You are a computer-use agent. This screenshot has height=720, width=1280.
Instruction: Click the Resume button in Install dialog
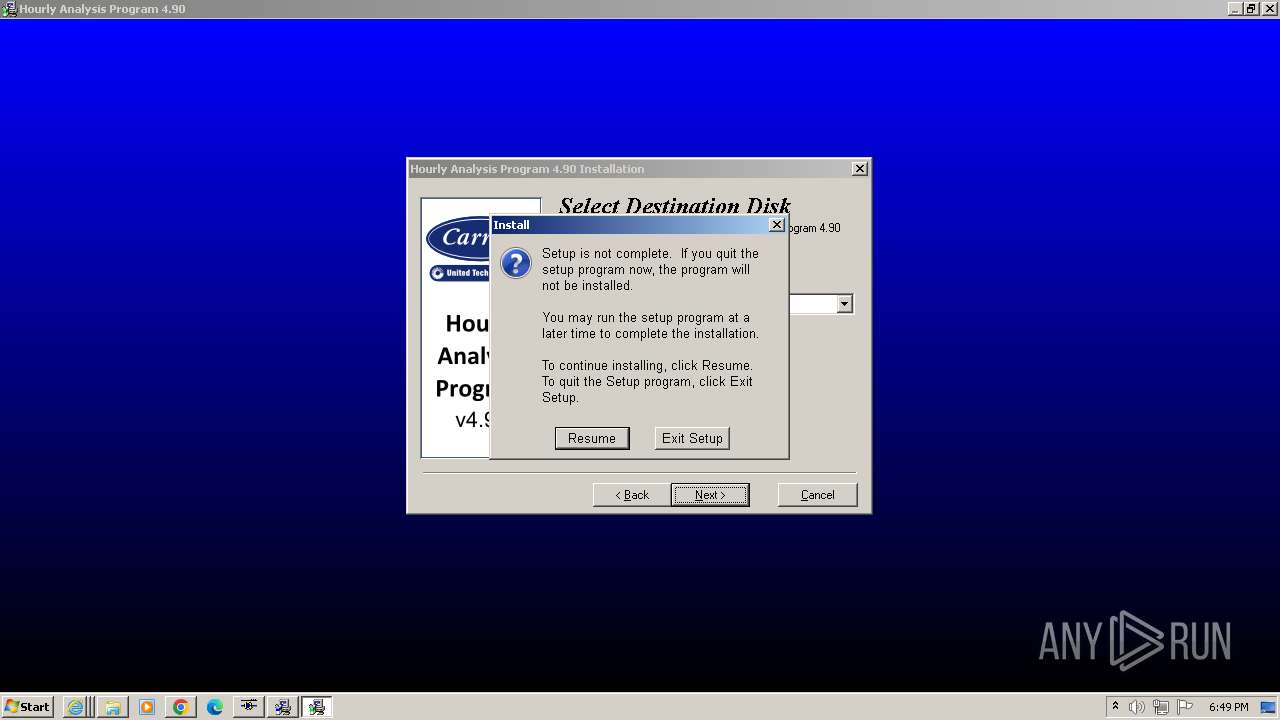coord(592,438)
